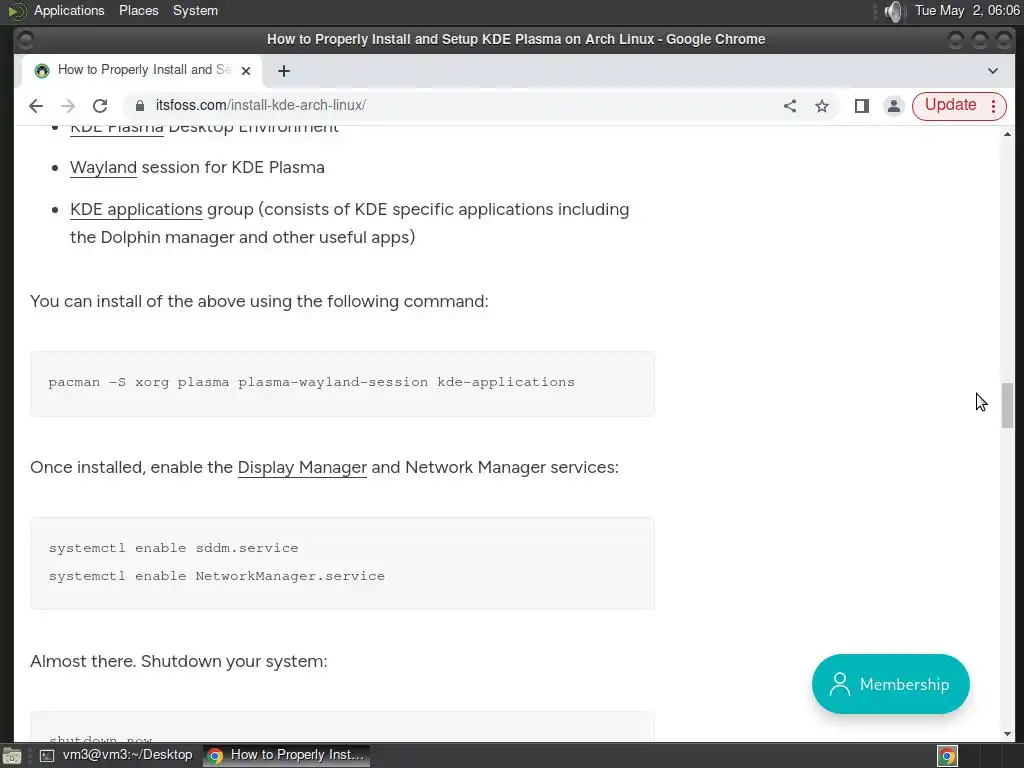
Task: Click the address bar URL
Action: [261, 105]
